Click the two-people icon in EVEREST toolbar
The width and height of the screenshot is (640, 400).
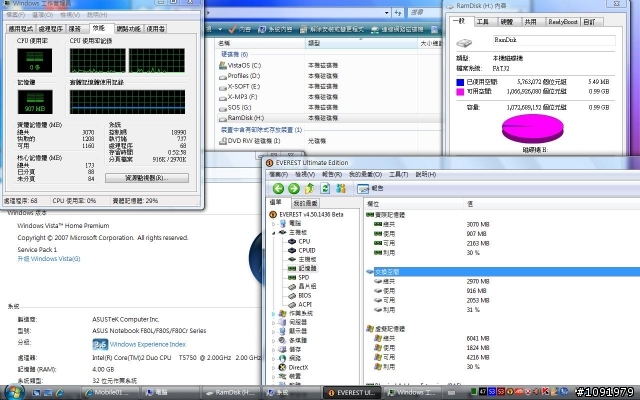pos(341,188)
